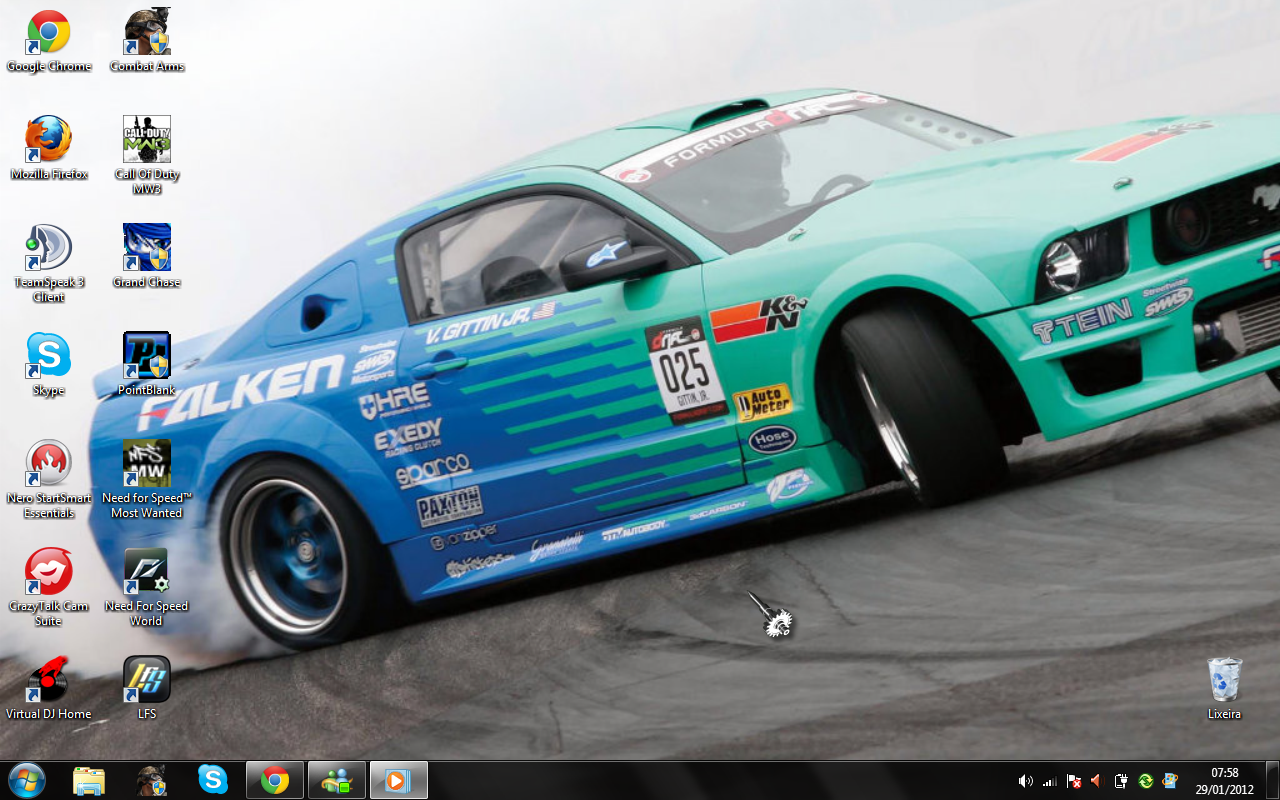Select the Skype shortcut on the desktop

pyautogui.click(x=48, y=365)
